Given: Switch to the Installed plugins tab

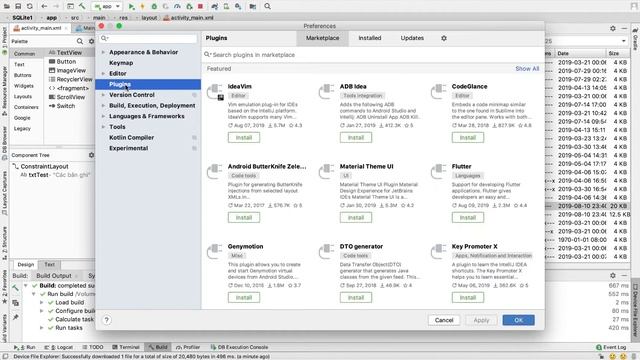Looking at the screenshot, I should [x=370, y=38].
